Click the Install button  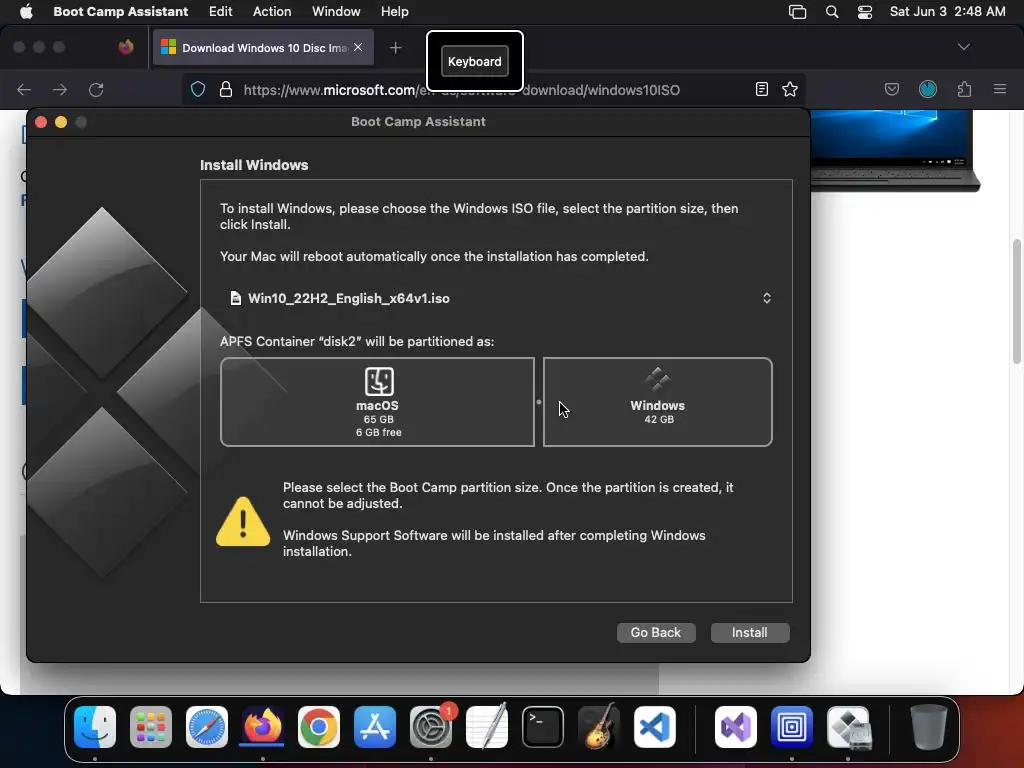(x=750, y=632)
